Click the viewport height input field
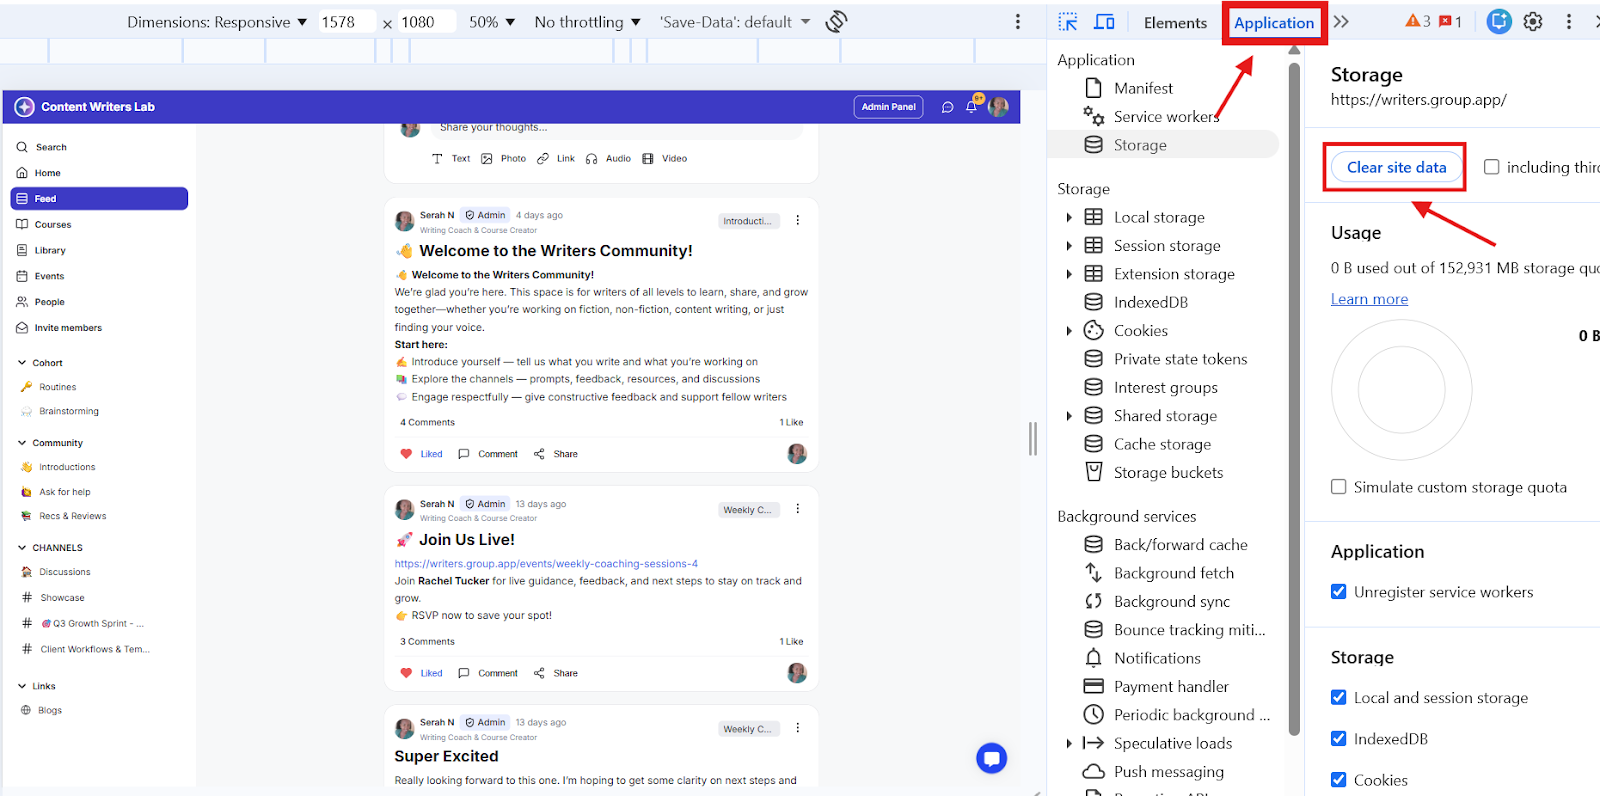 pos(426,22)
